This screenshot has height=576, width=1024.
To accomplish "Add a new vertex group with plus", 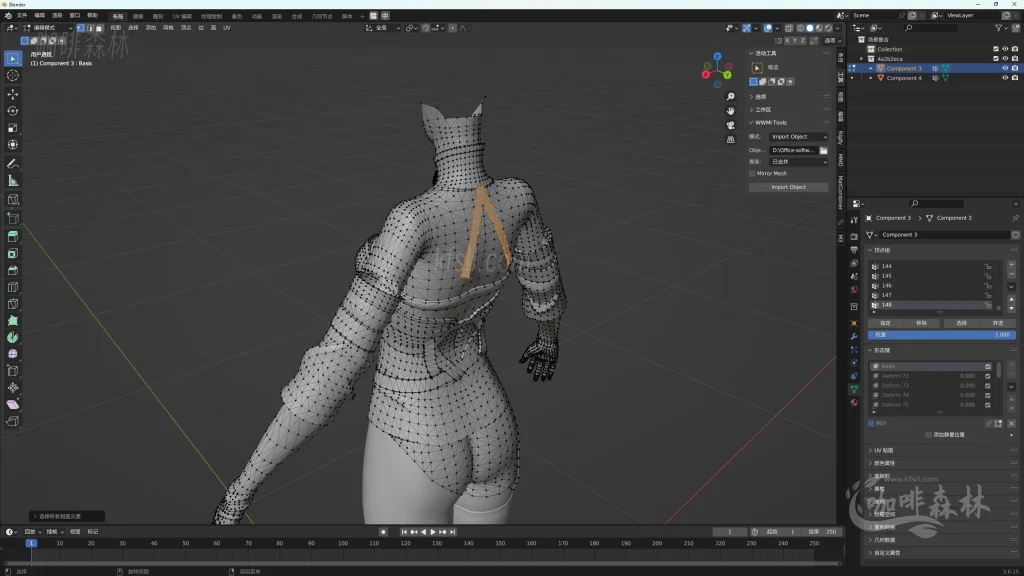I will click(x=1011, y=264).
